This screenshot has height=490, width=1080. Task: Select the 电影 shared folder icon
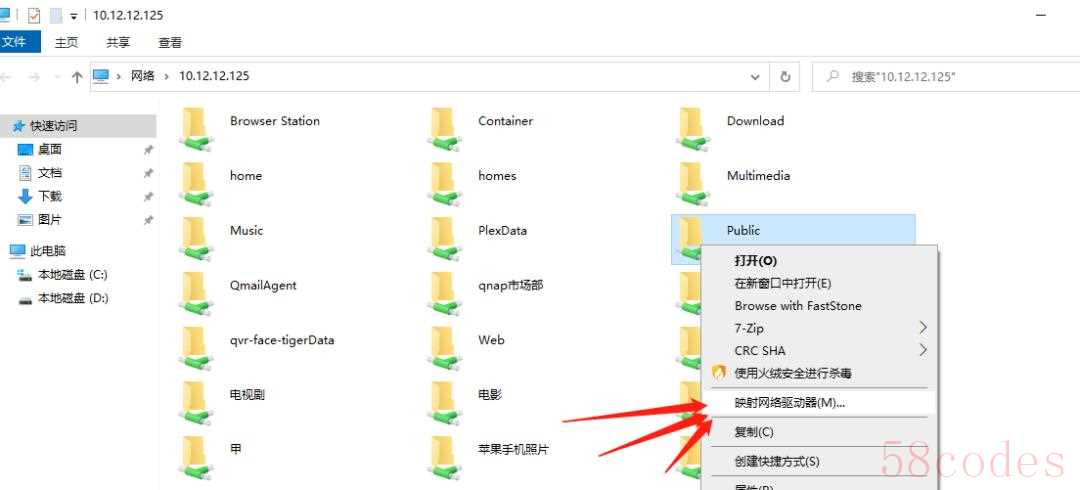pos(444,403)
